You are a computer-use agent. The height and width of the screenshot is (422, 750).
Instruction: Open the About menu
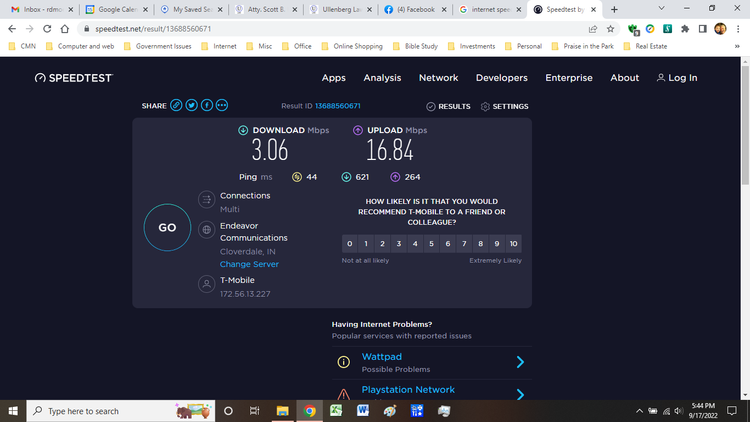click(625, 78)
